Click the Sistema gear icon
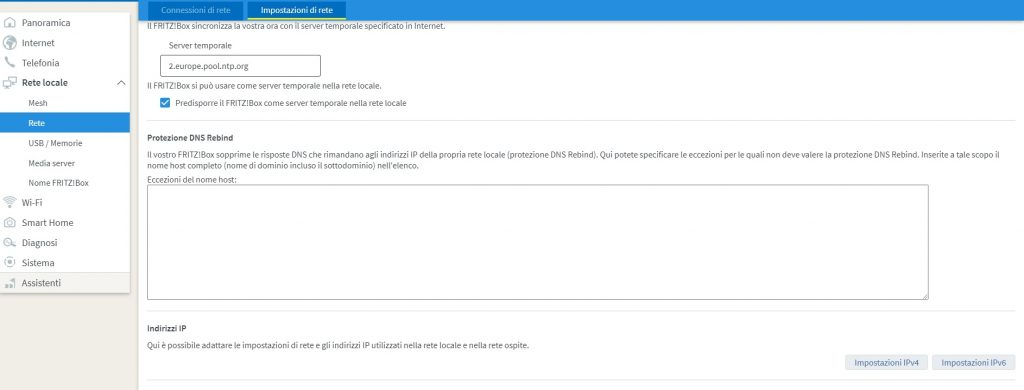 pos(9,263)
